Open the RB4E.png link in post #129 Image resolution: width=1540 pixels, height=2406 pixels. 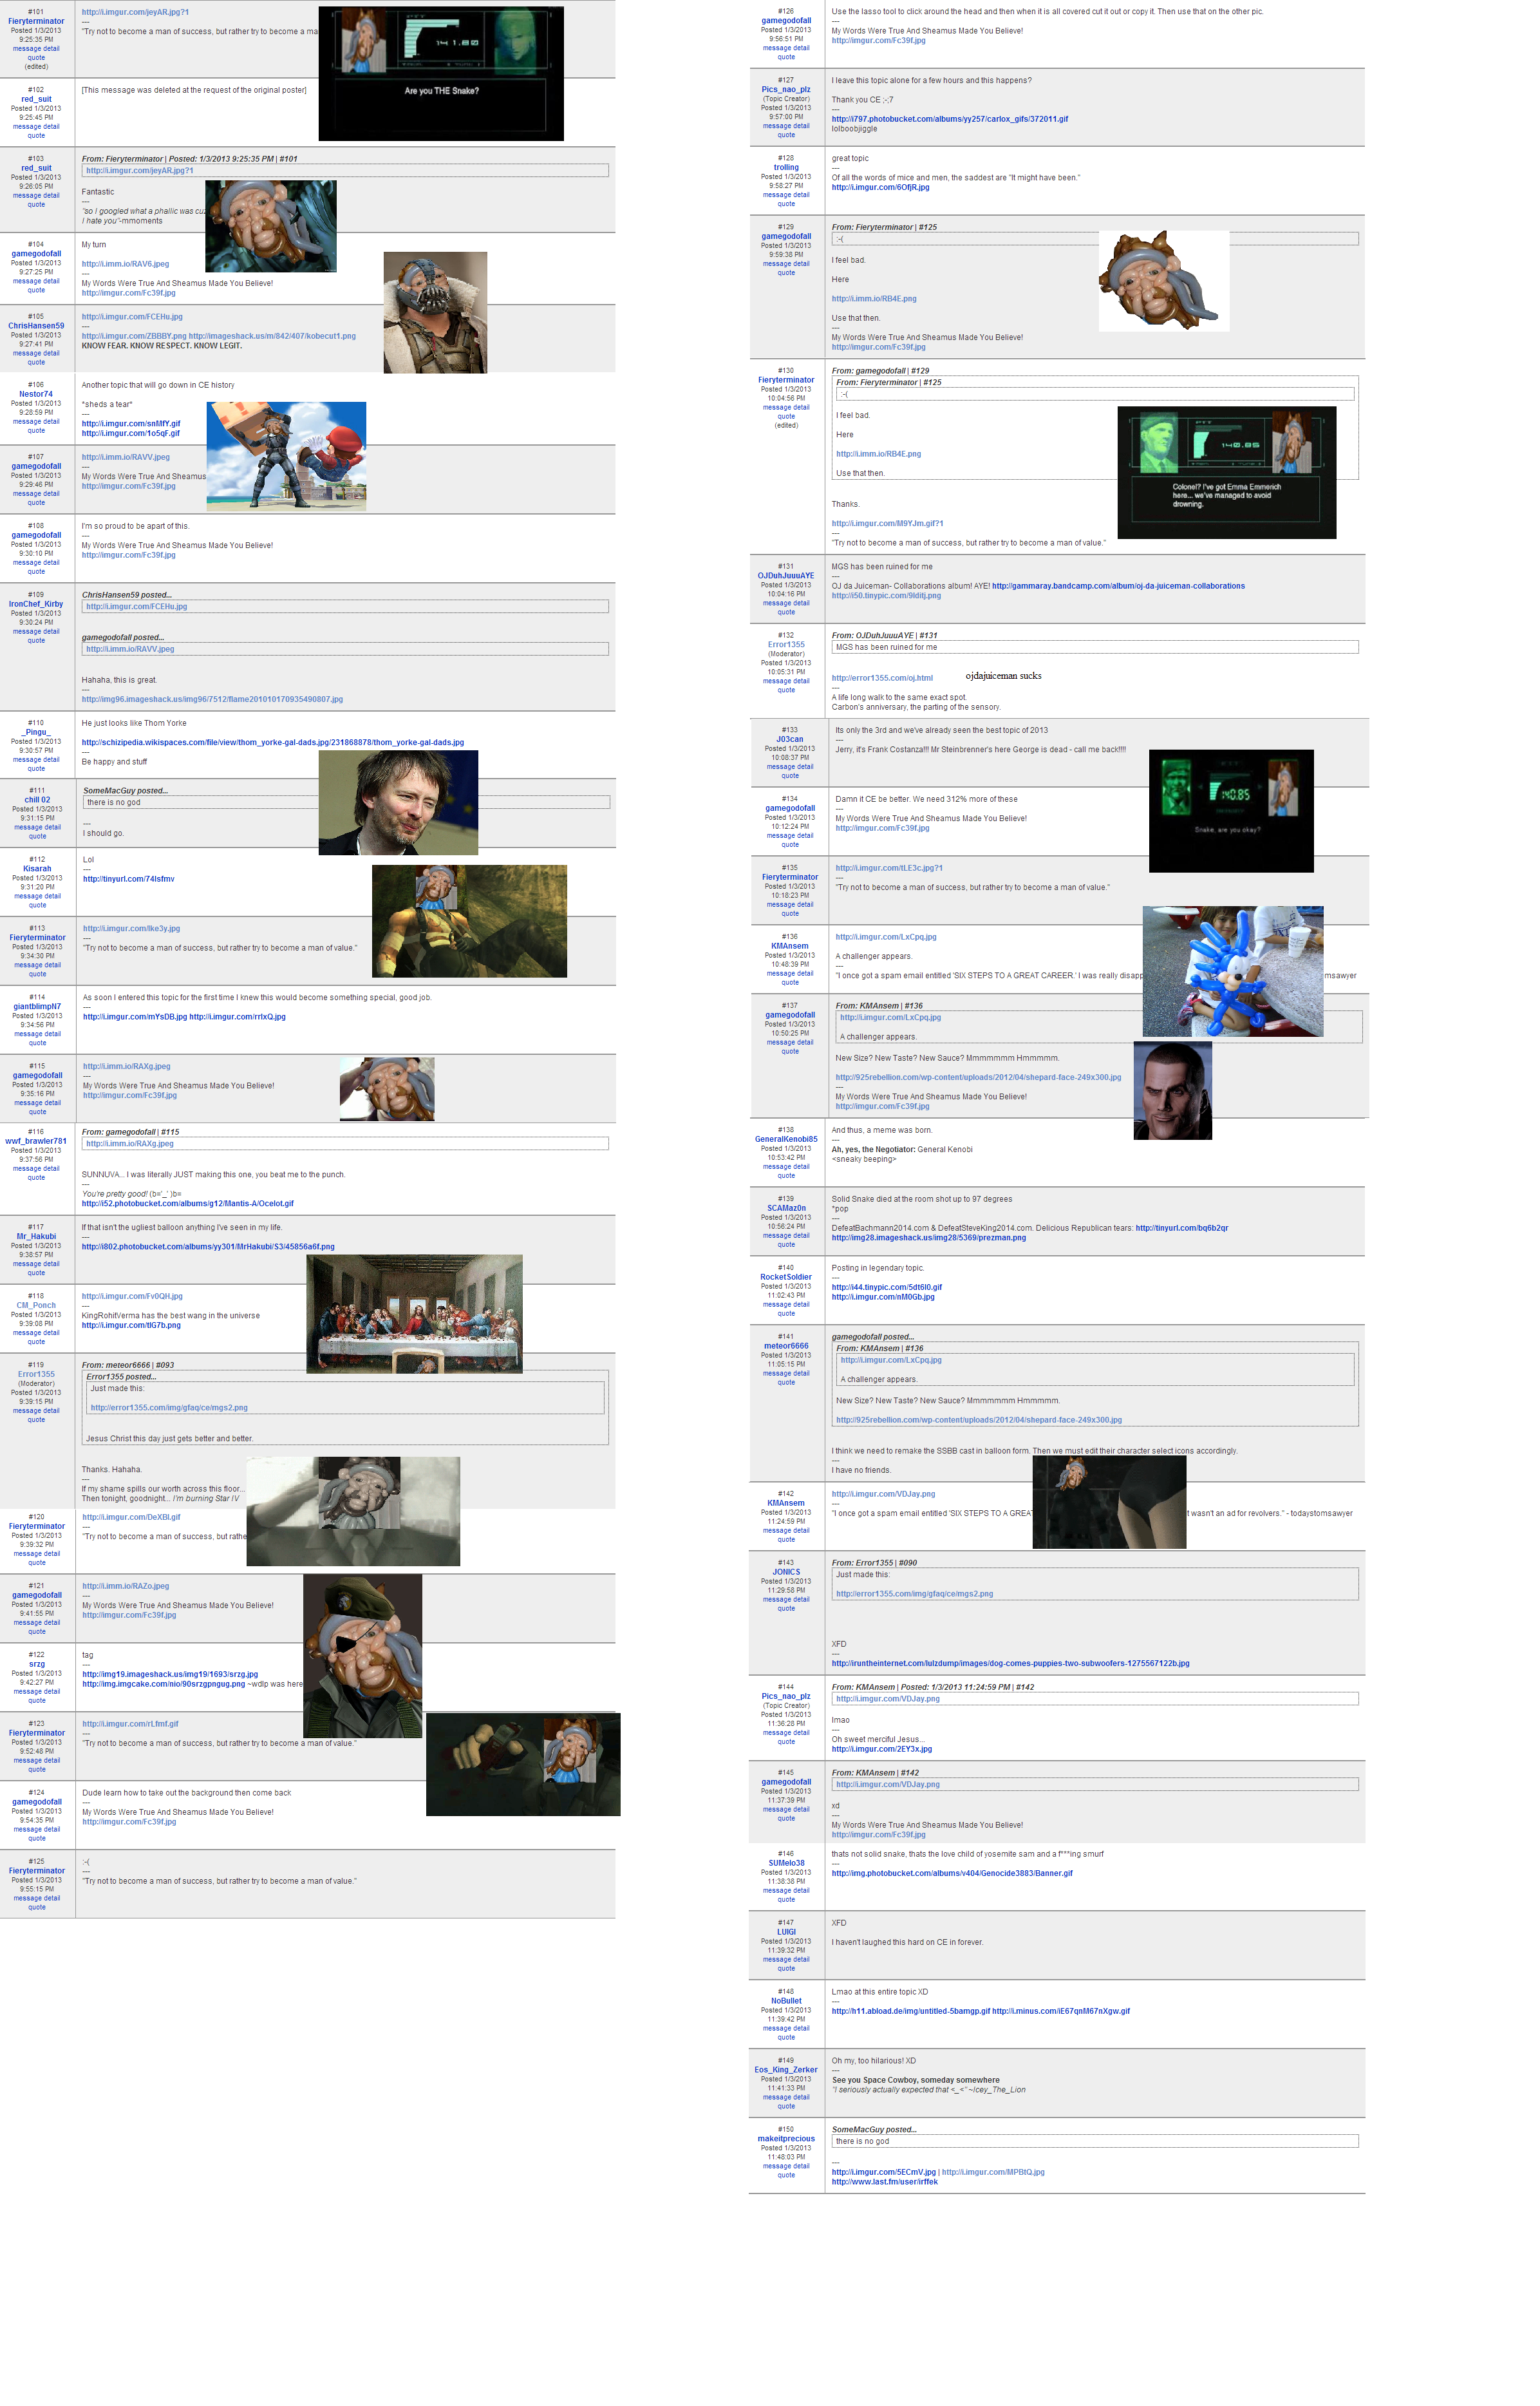click(x=874, y=299)
